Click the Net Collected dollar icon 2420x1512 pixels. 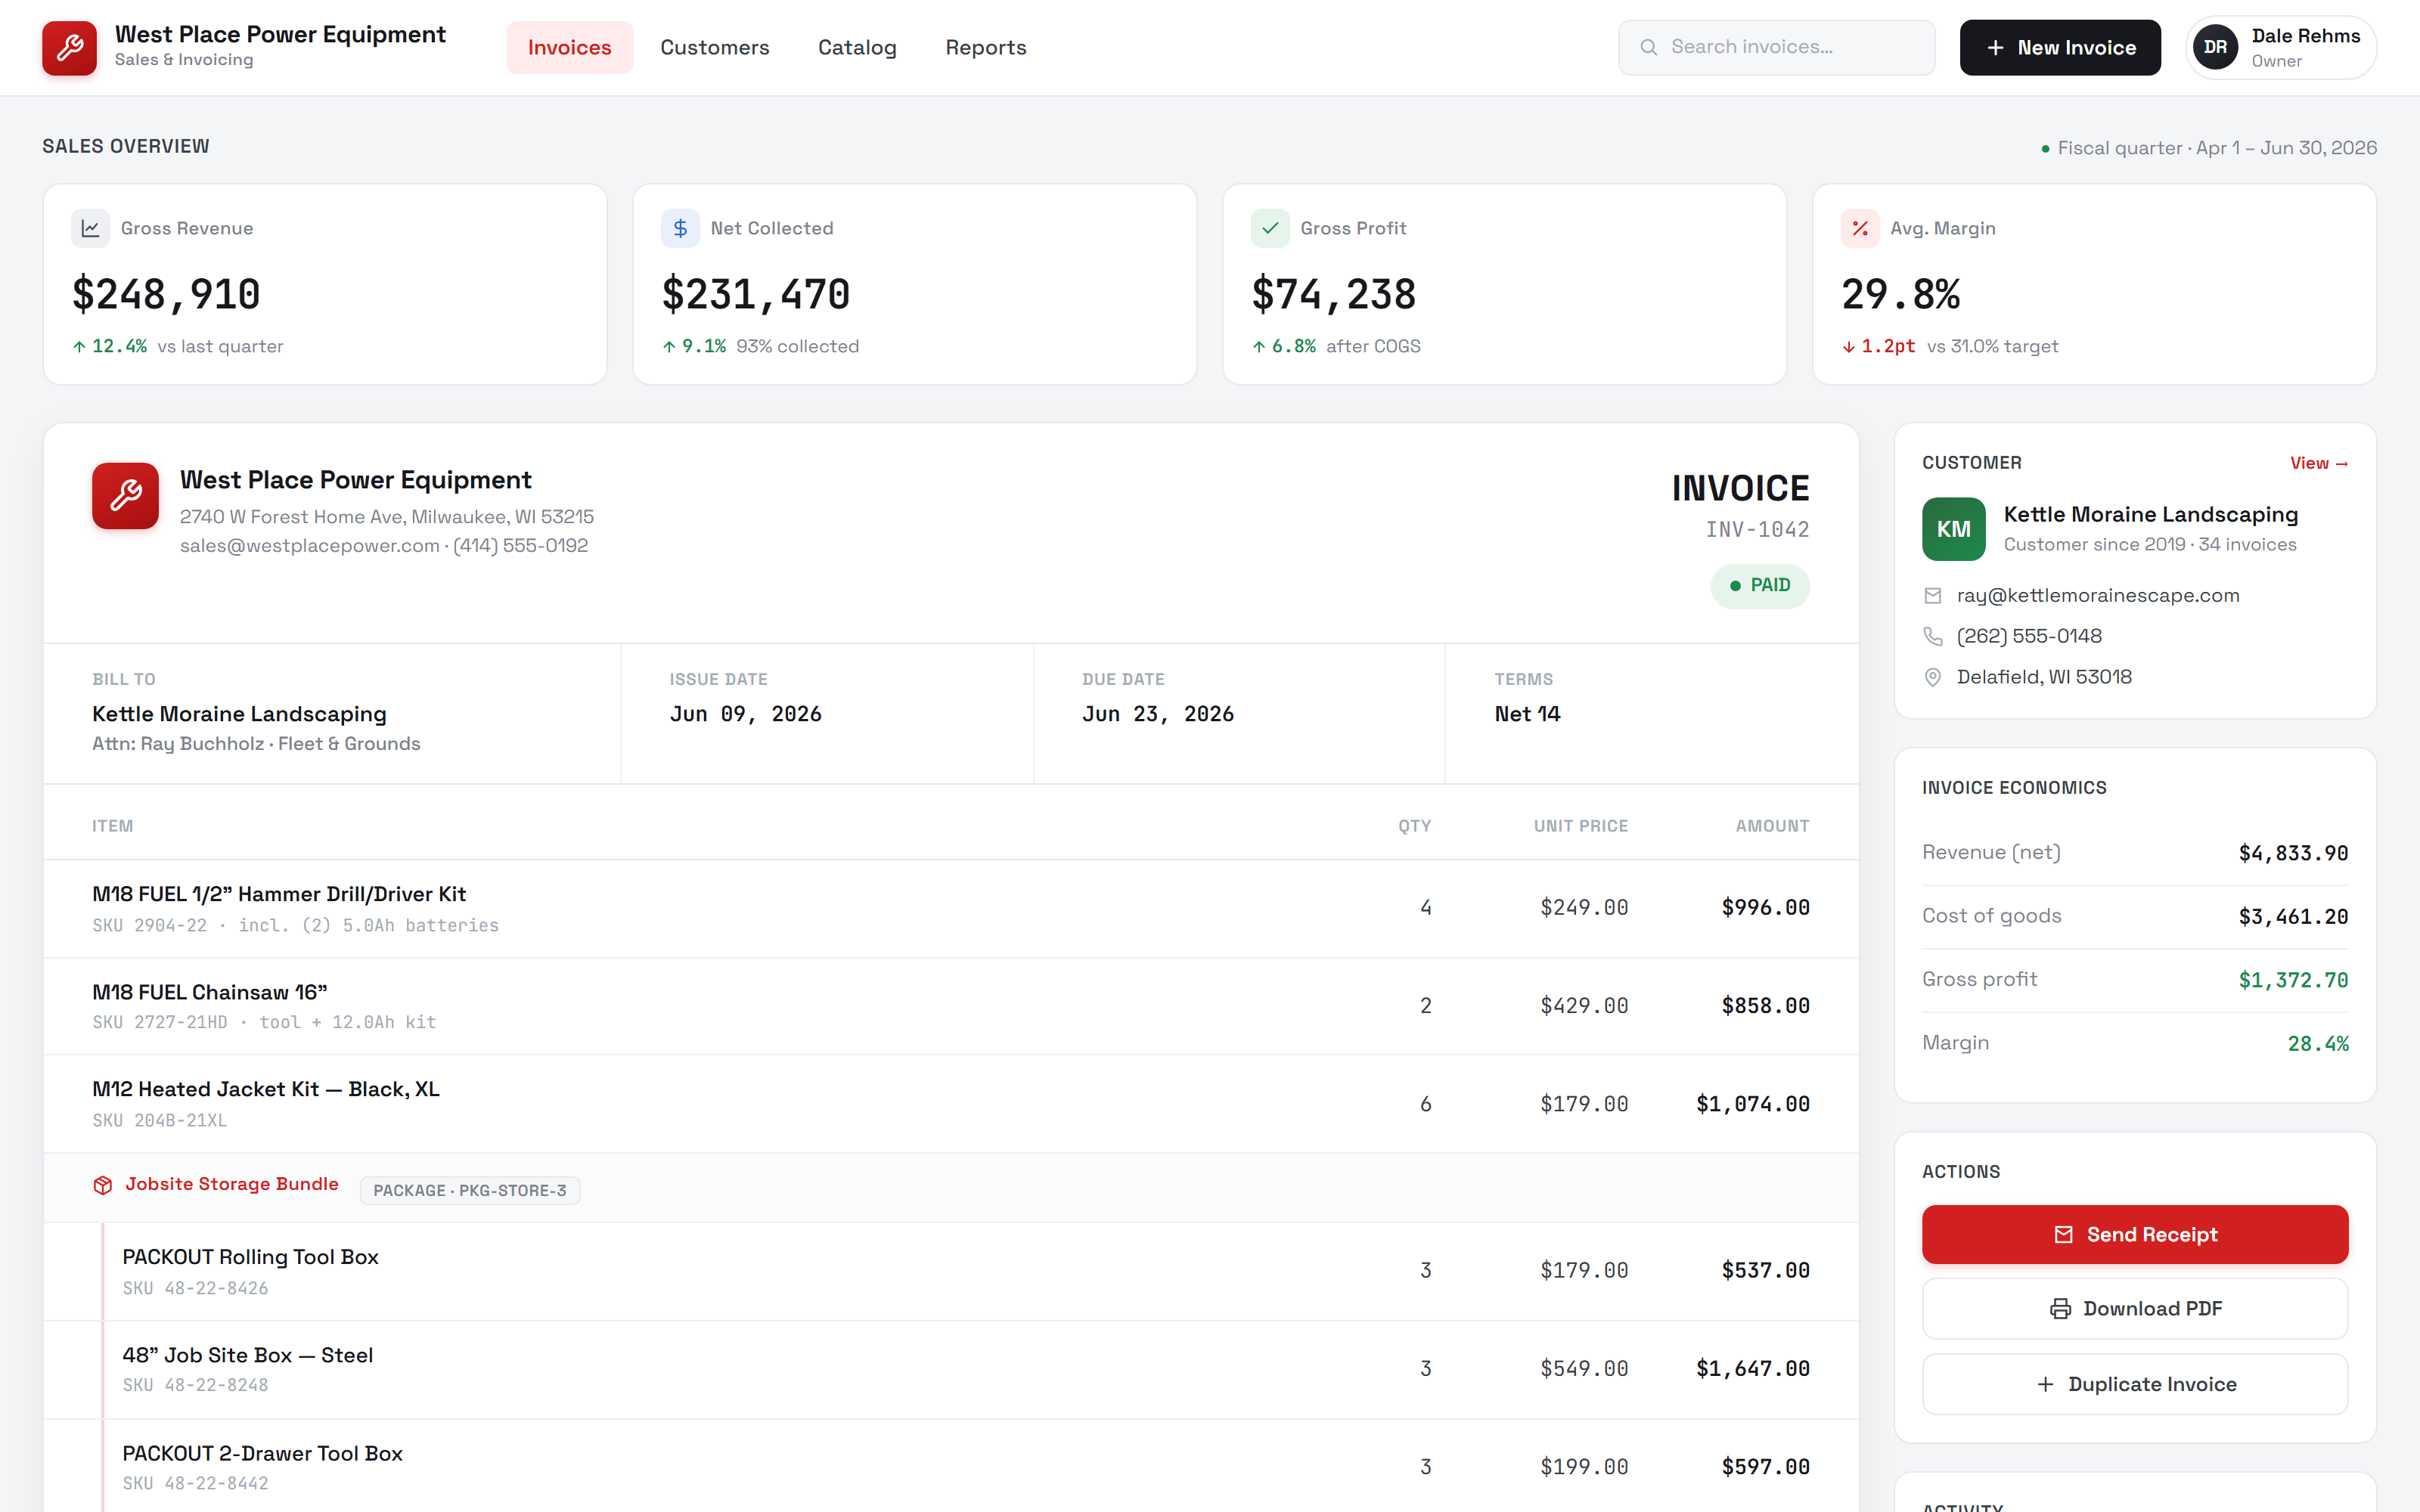point(680,228)
